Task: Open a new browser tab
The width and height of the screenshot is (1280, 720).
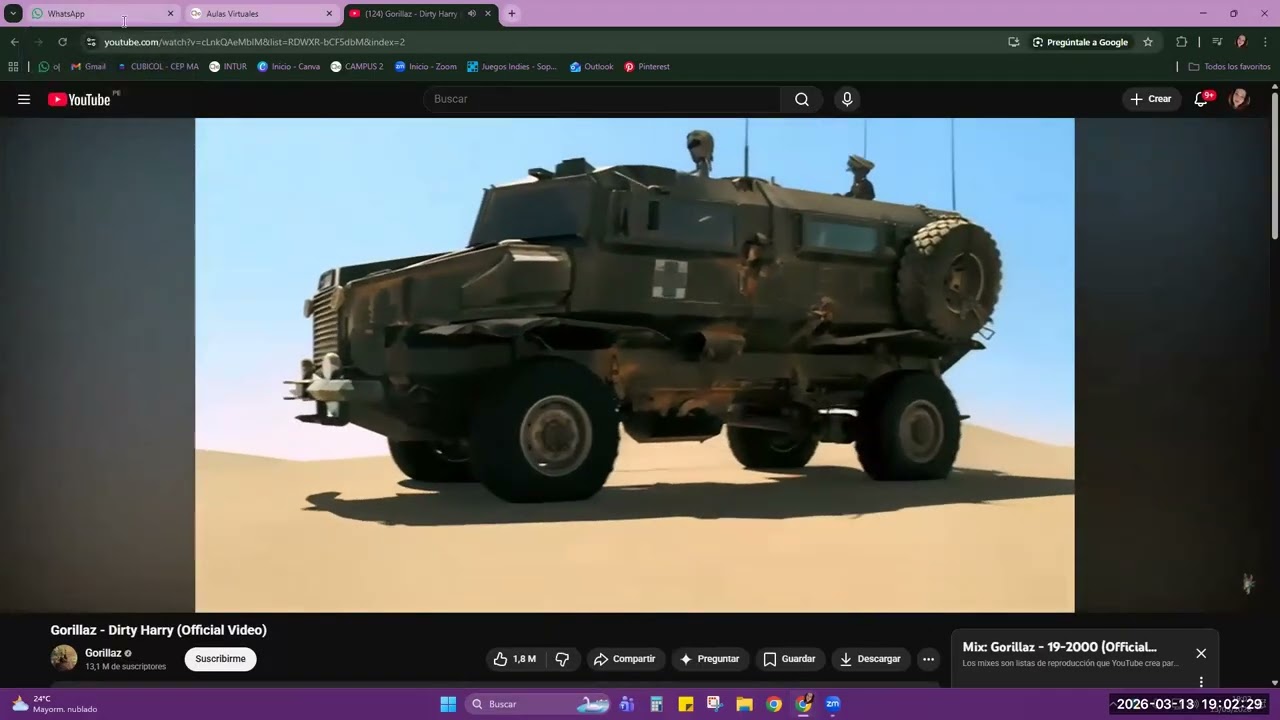Action: (512, 14)
